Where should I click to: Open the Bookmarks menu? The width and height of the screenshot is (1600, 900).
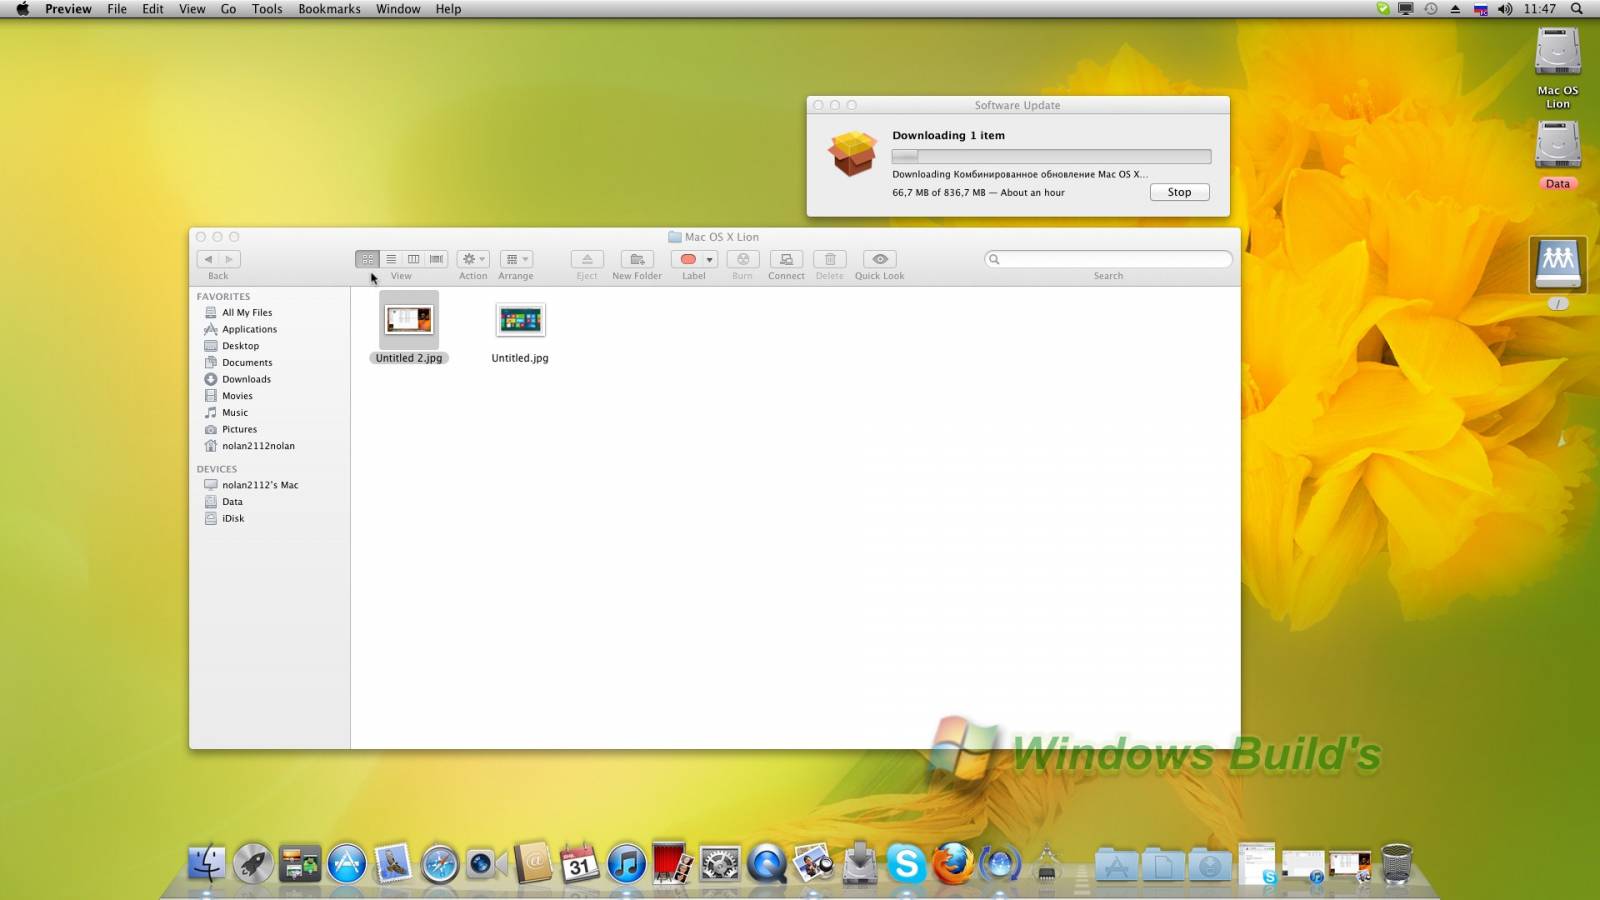[x=329, y=9]
